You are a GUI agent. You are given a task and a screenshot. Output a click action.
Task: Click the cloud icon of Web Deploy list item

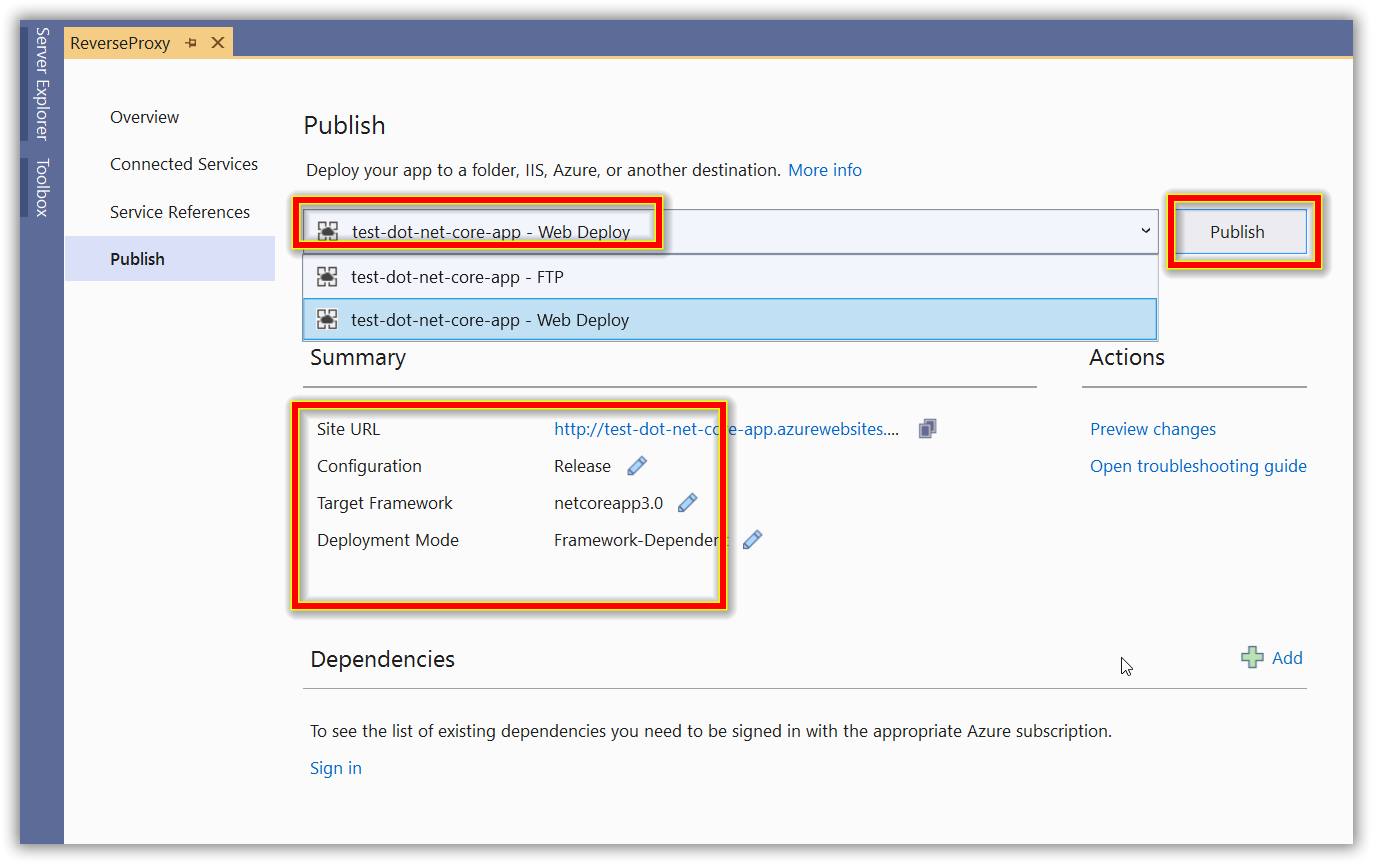[x=327, y=320]
